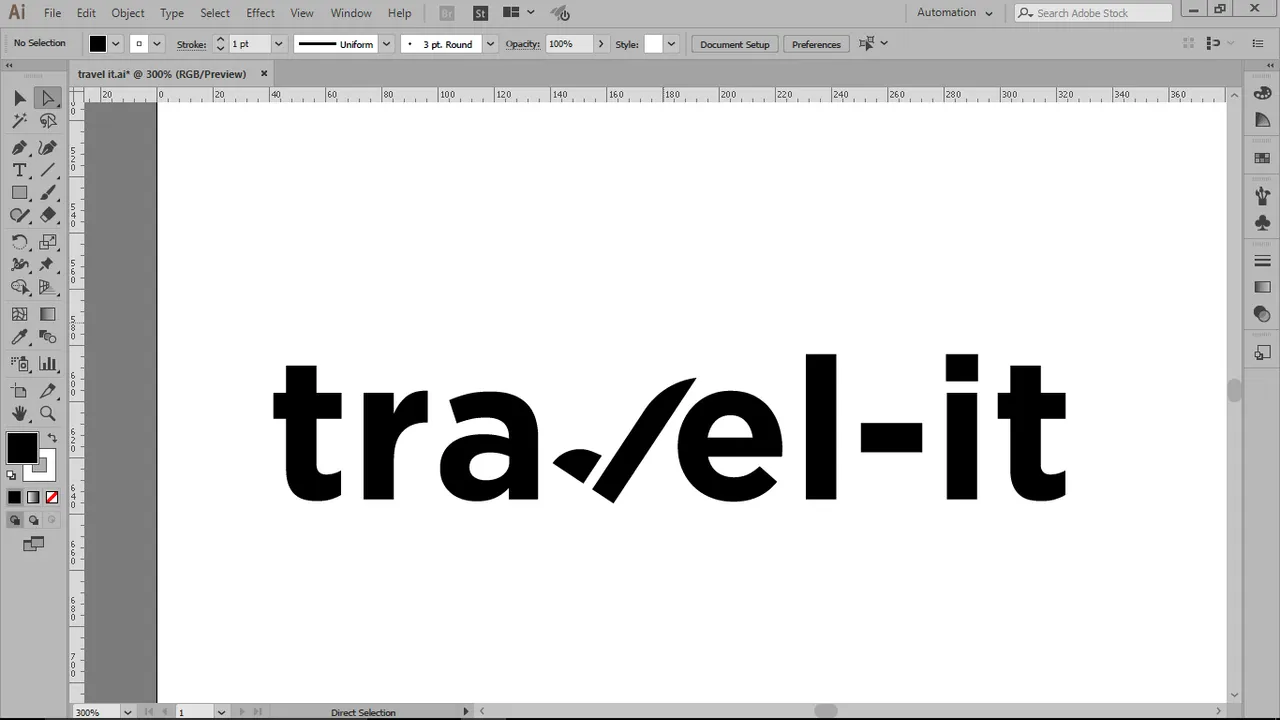Enable Draw Behind mode
This screenshot has width=1280, height=720.
tap(33, 520)
